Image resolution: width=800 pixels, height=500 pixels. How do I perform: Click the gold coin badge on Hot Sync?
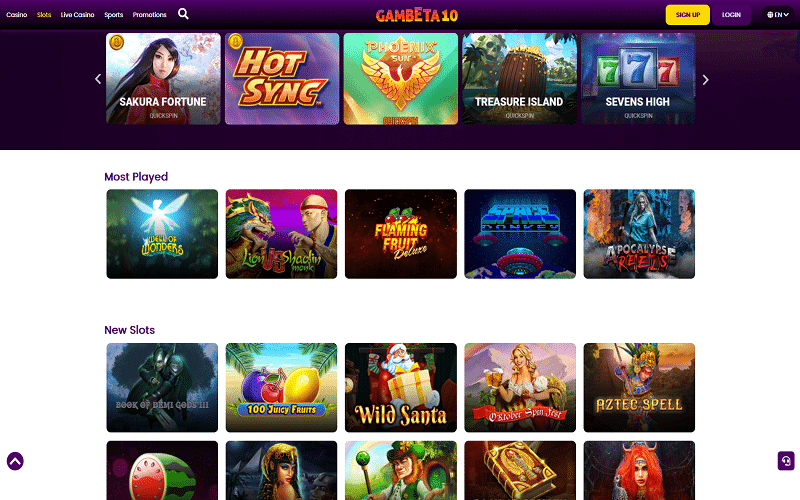235,41
